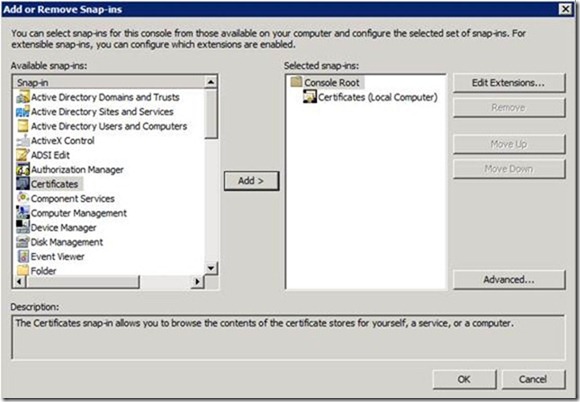The image size is (580, 402).
Task: Click Cancel to dismiss dialog
Action: [x=533, y=379]
